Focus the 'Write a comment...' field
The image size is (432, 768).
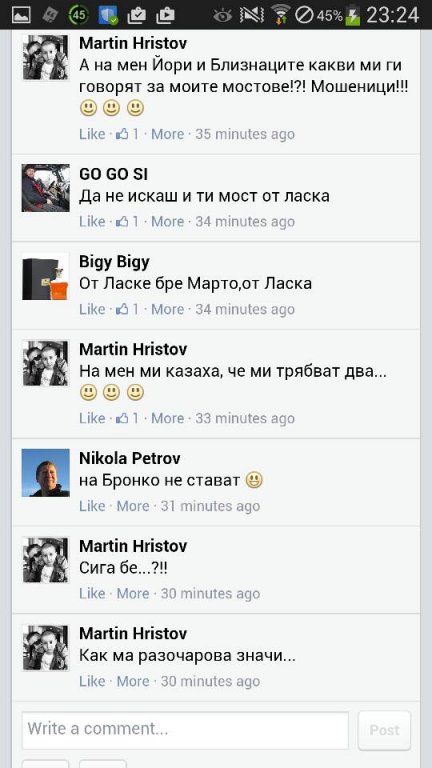[x=185, y=730]
